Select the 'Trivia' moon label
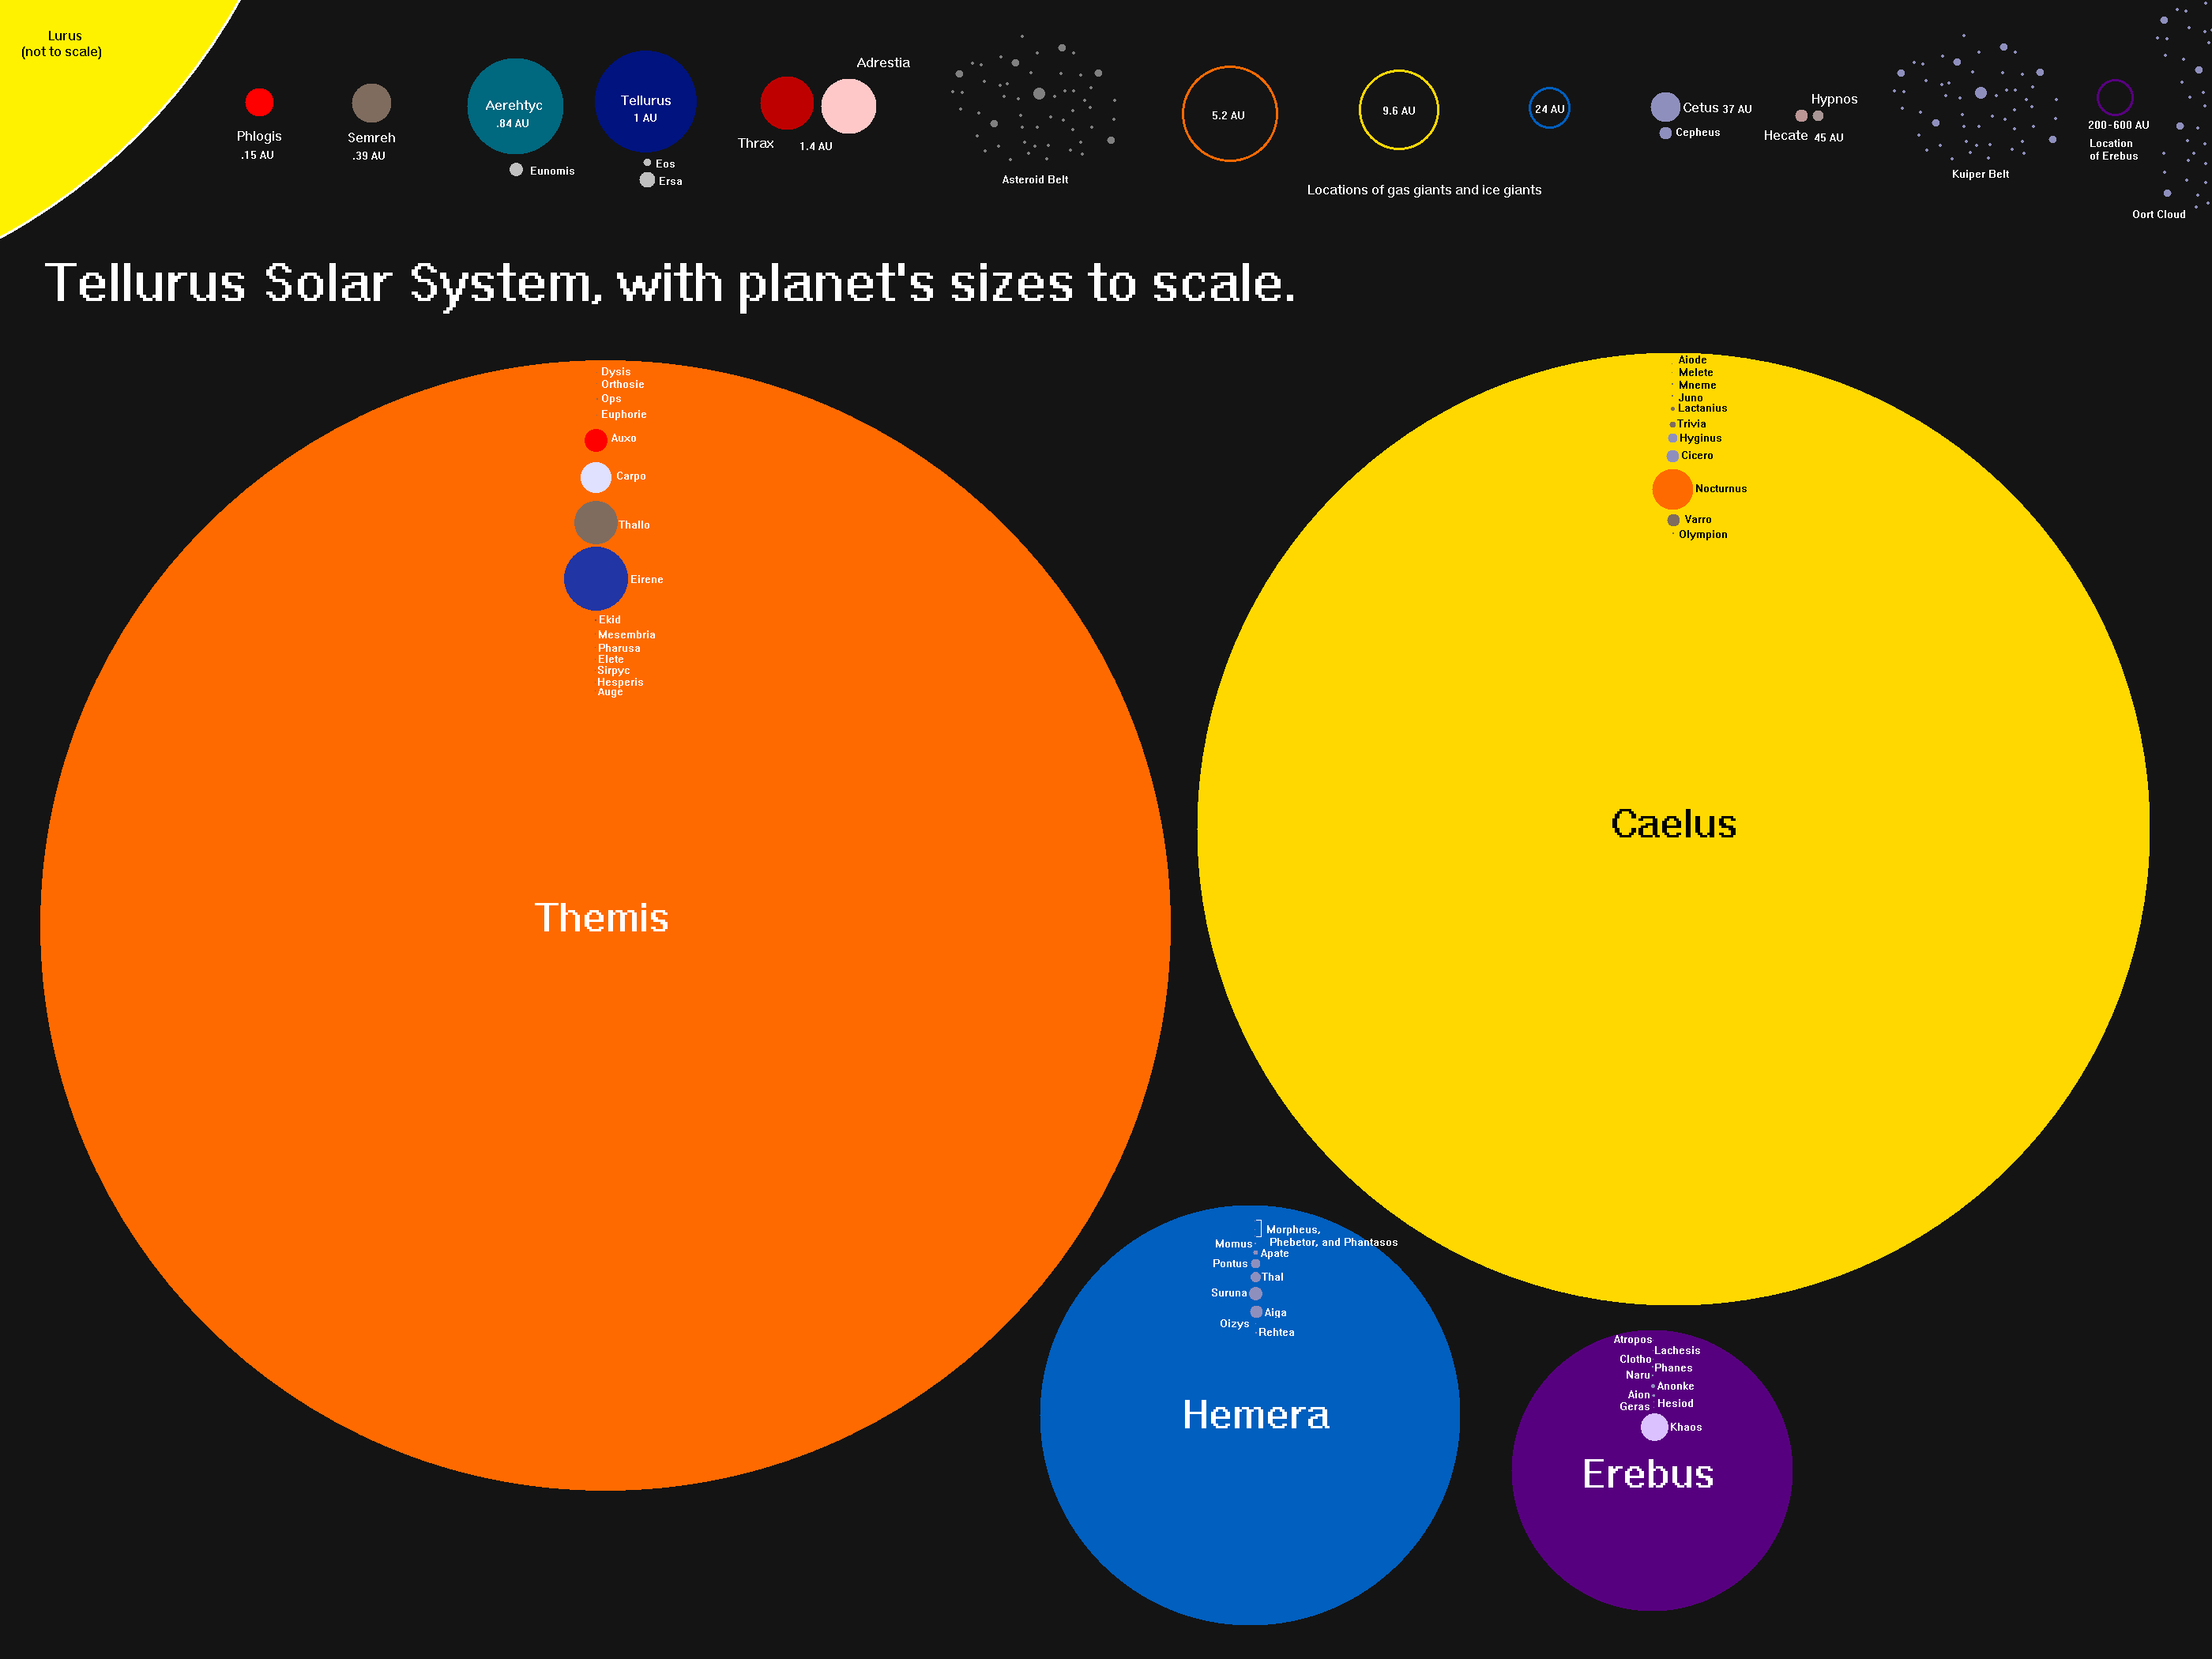Image resolution: width=2212 pixels, height=1659 pixels. (x=1692, y=424)
